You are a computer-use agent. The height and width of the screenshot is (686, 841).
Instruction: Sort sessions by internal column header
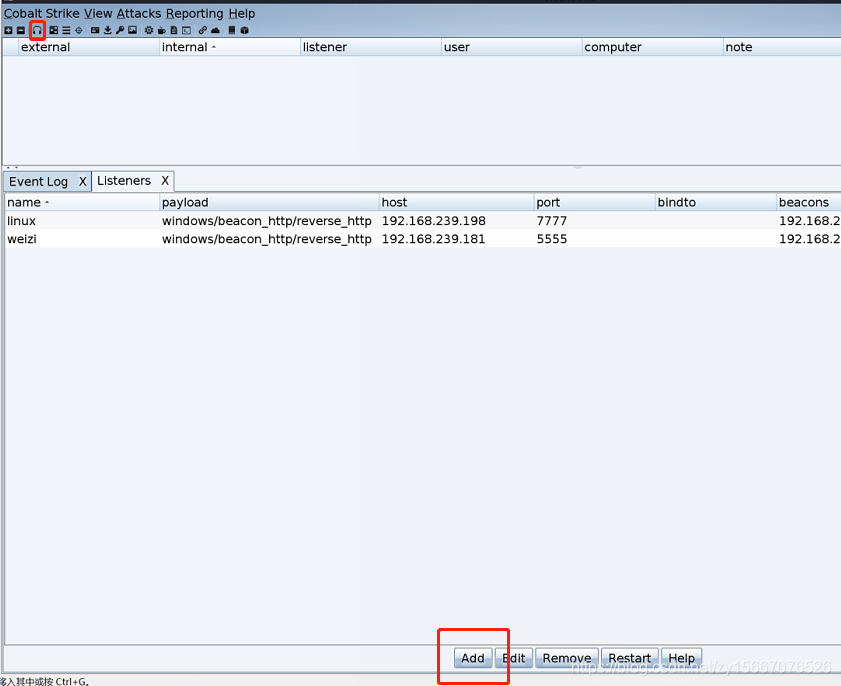tap(230, 47)
